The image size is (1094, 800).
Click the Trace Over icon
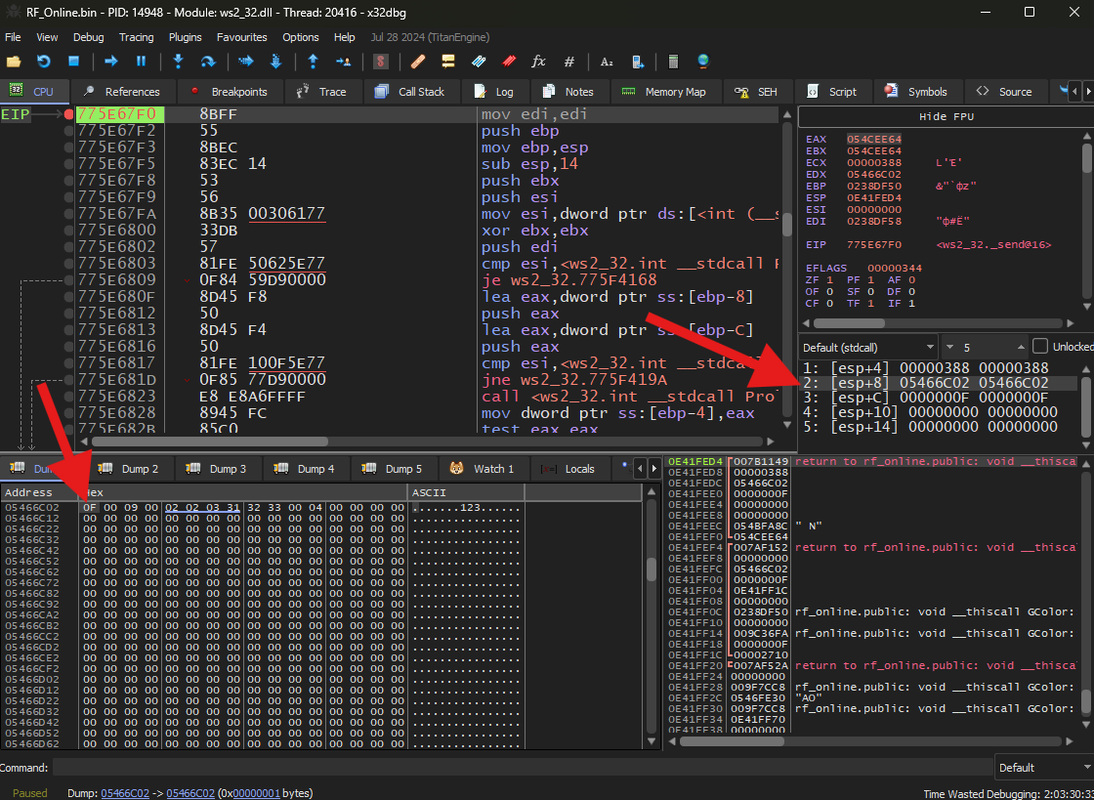[276, 61]
